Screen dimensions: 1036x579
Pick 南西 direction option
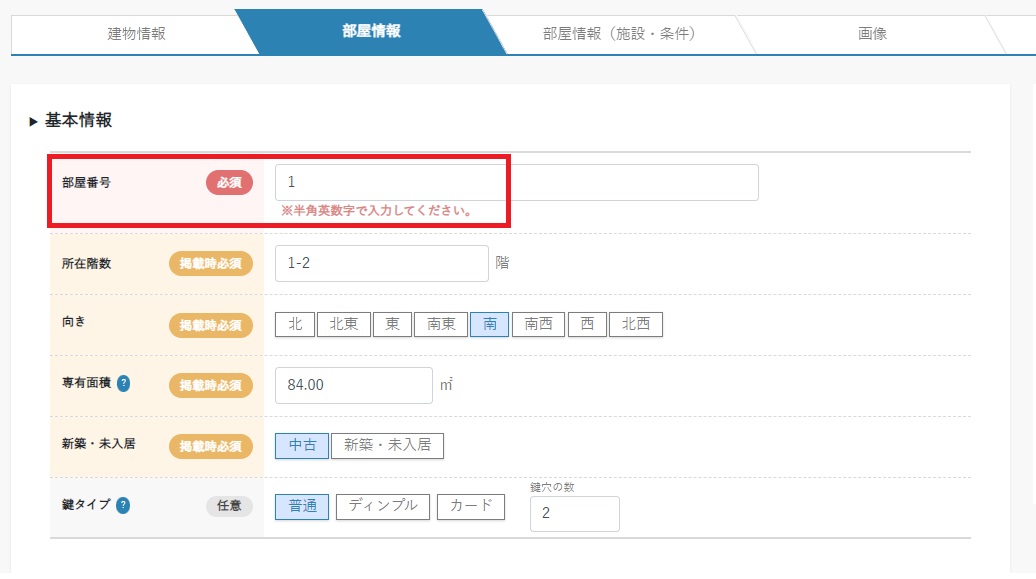pyautogui.click(x=538, y=324)
